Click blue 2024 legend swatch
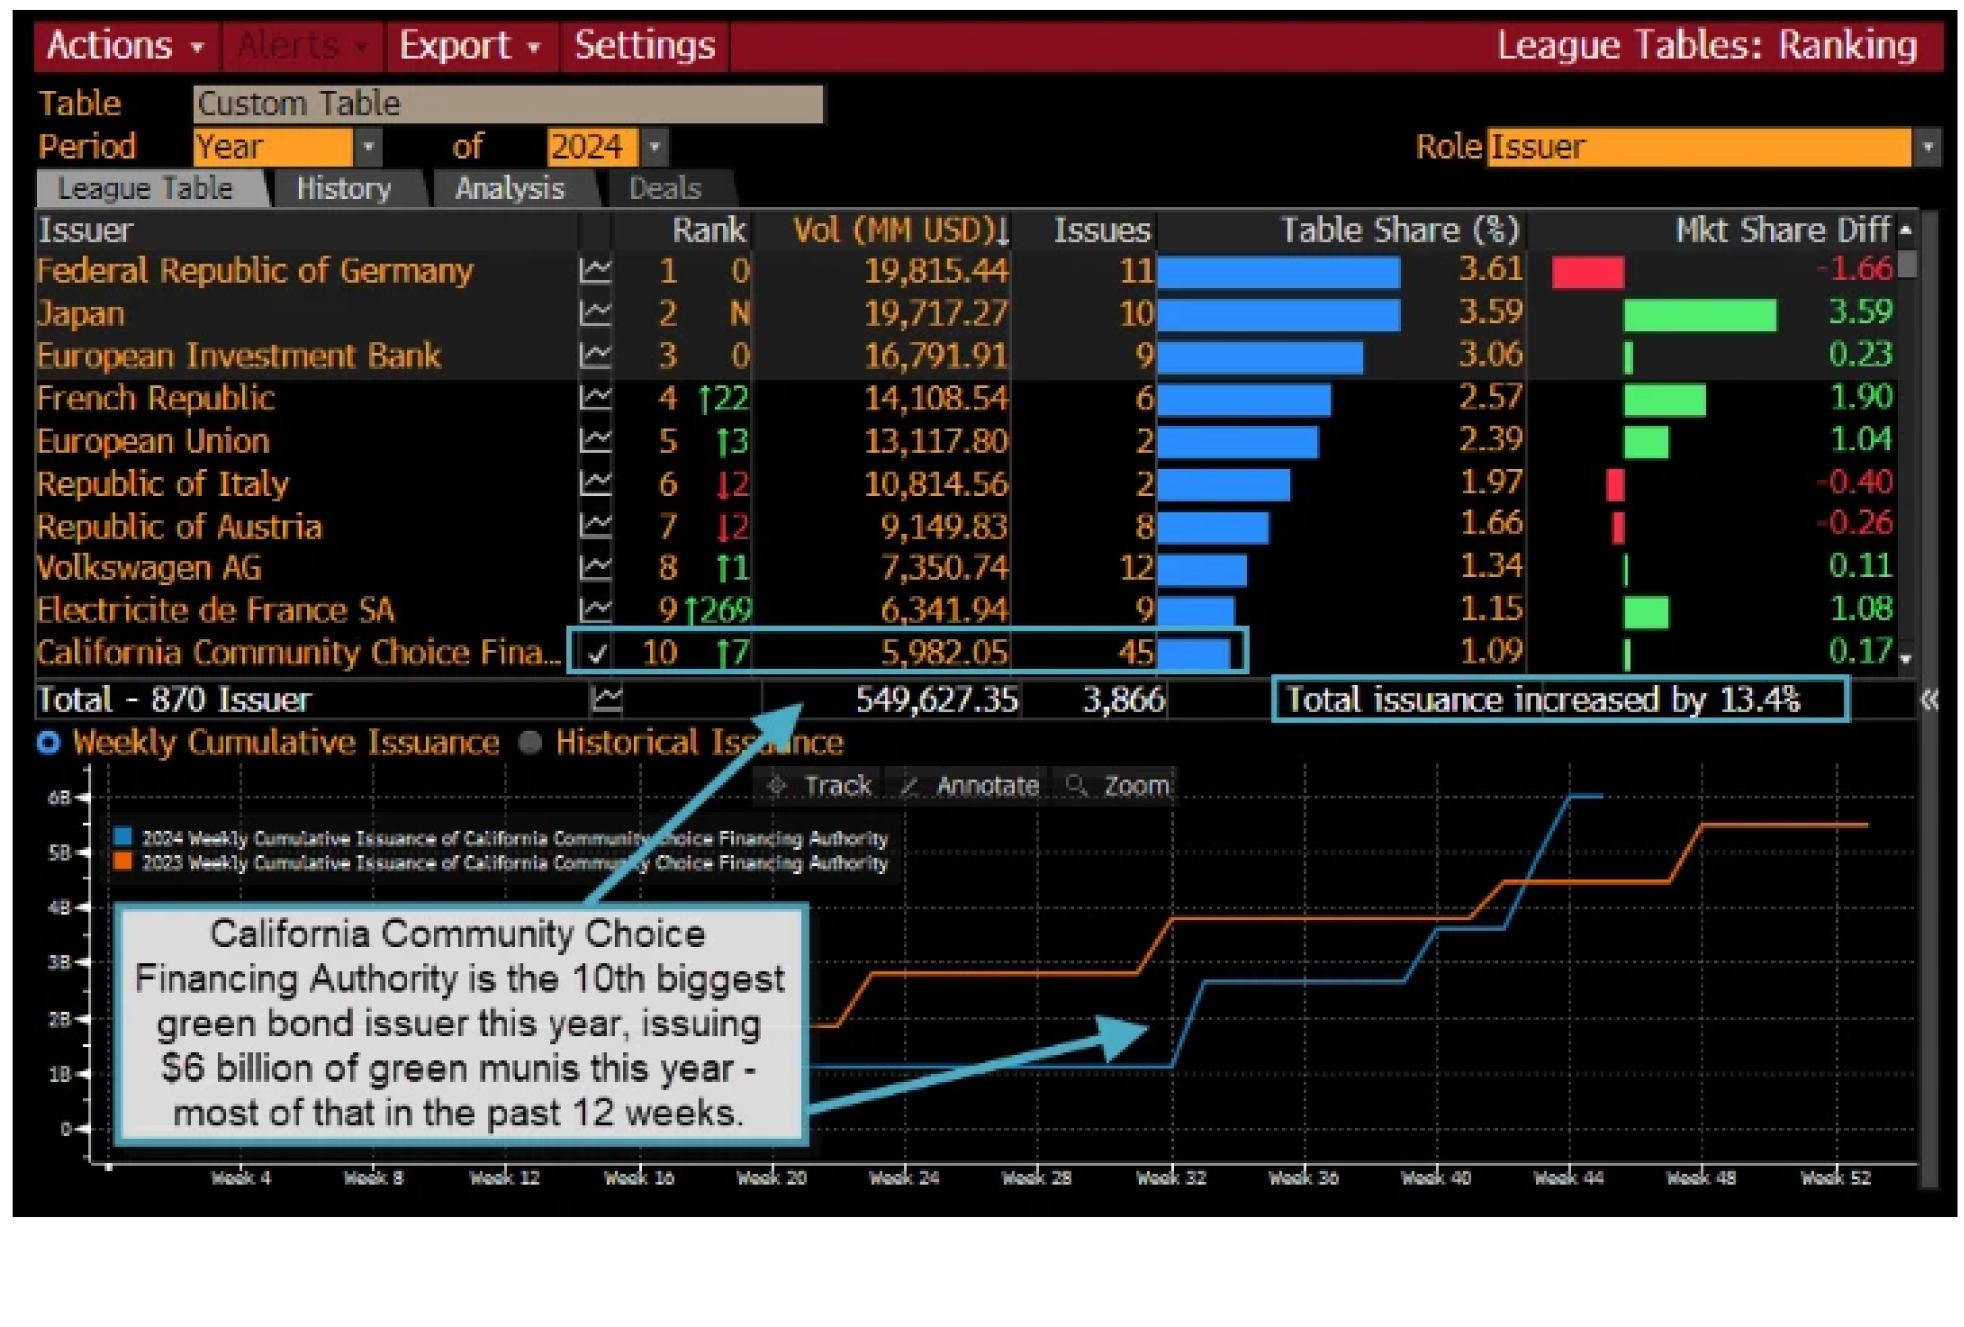The image size is (1964, 1327). point(123,837)
